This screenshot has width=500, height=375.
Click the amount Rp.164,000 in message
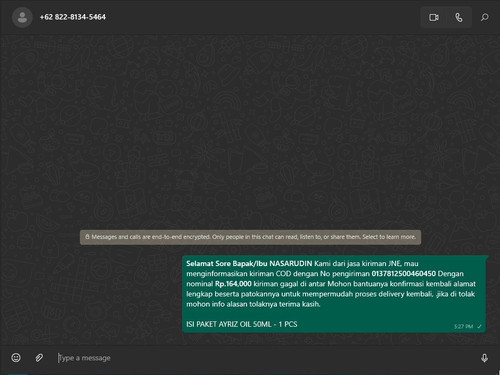click(233, 284)
